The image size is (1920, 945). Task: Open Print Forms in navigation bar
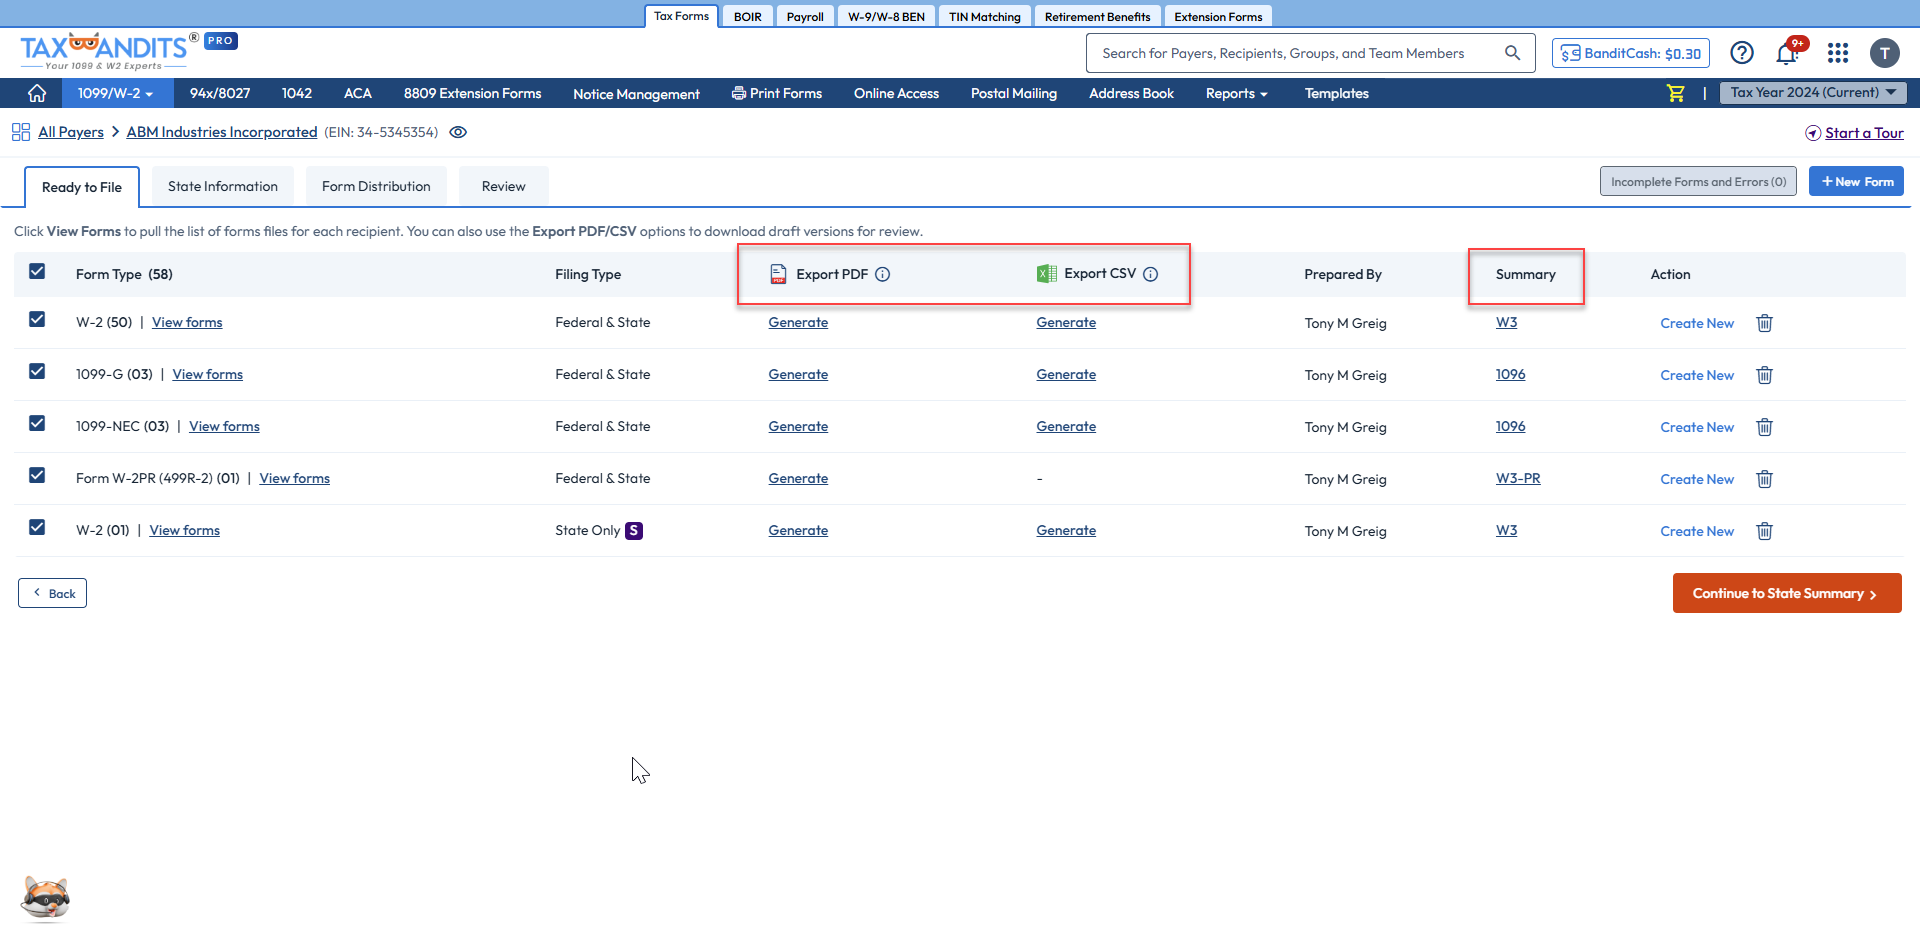(777, 93)
